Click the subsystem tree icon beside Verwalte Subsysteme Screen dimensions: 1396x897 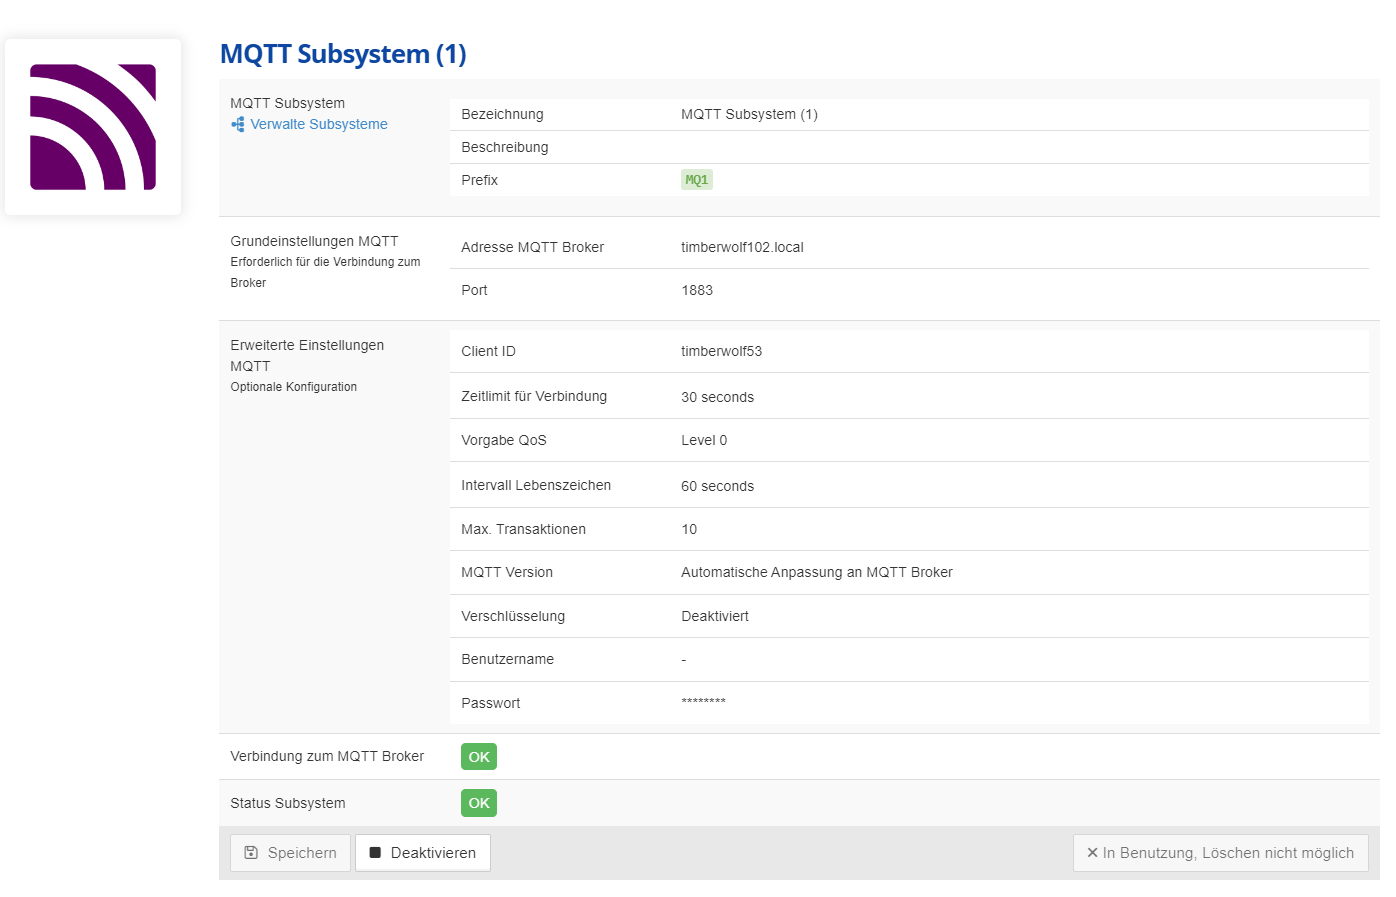point(238,124)
